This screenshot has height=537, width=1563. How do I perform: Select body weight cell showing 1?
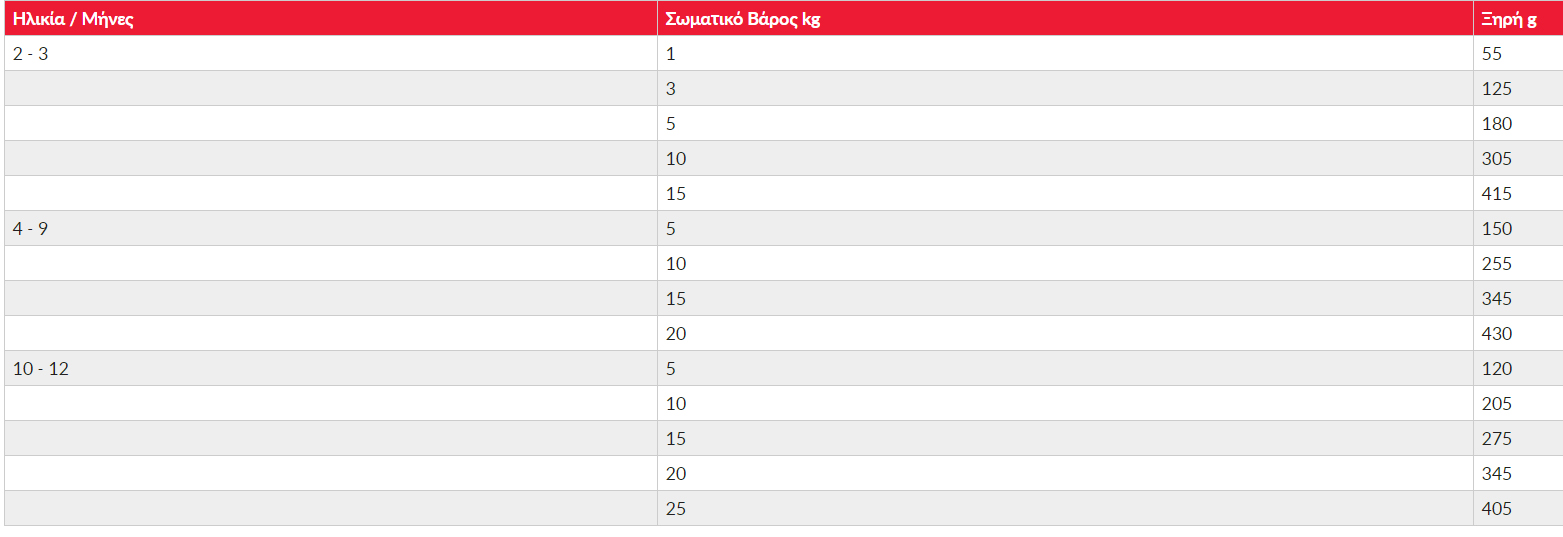click(1065, 54)
